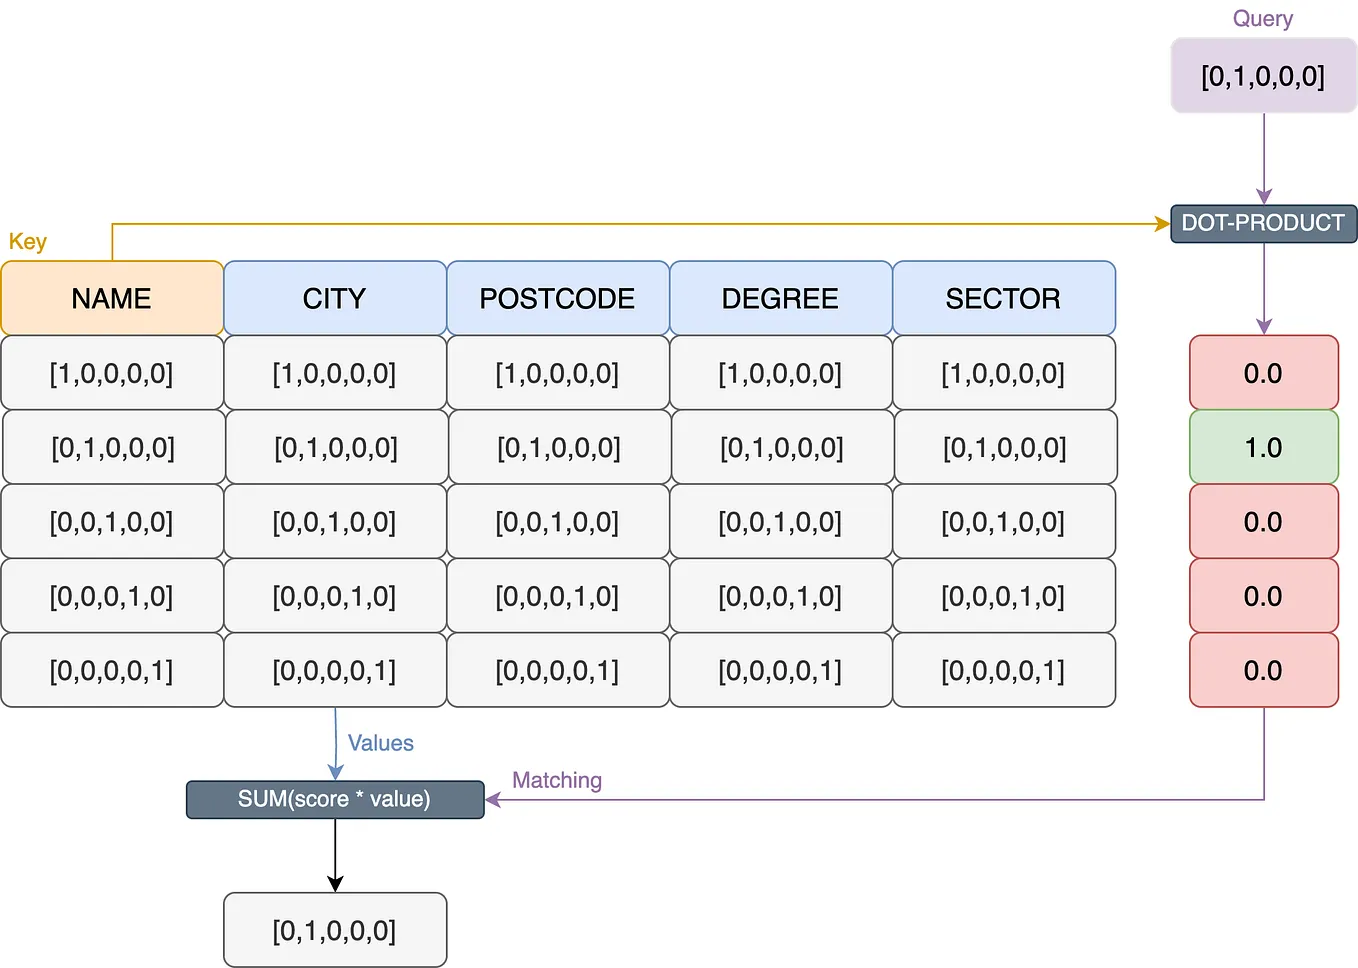This screenshot has width=1358, height=968.
Task: Click the Query vector [0,1,0,0,0] box
Action: click(x=1263, y=74)
